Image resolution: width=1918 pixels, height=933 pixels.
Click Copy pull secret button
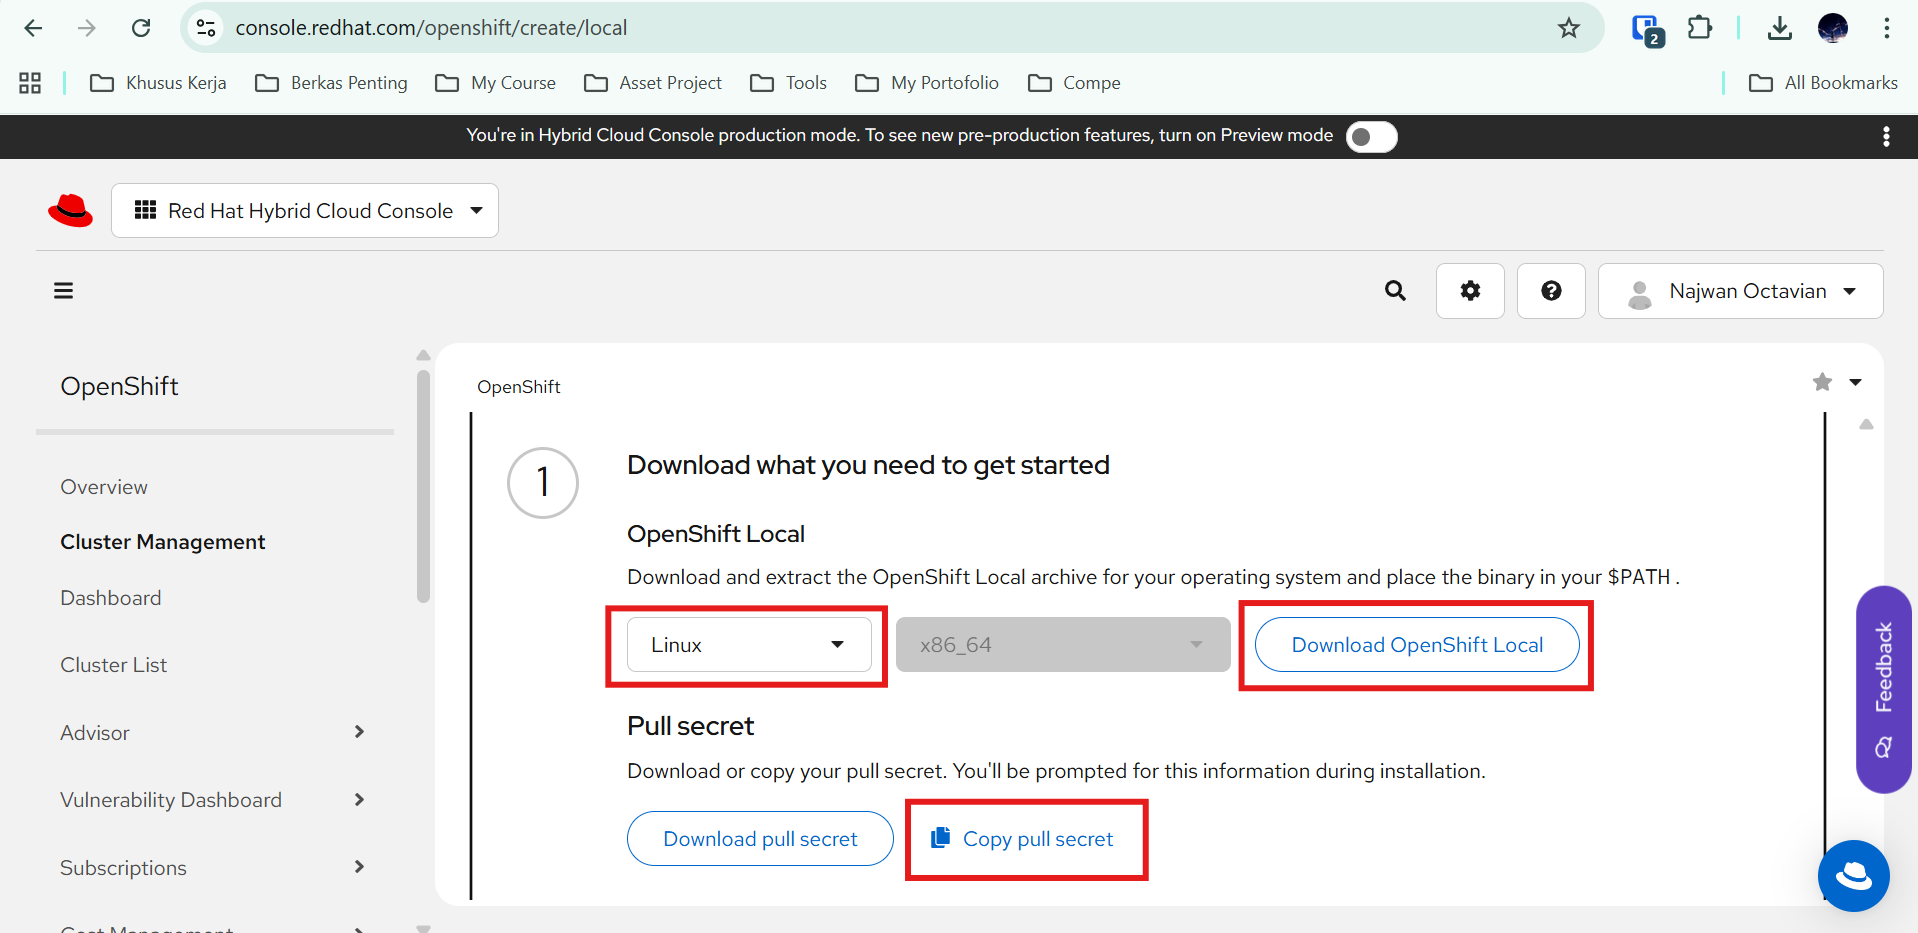1024,839
